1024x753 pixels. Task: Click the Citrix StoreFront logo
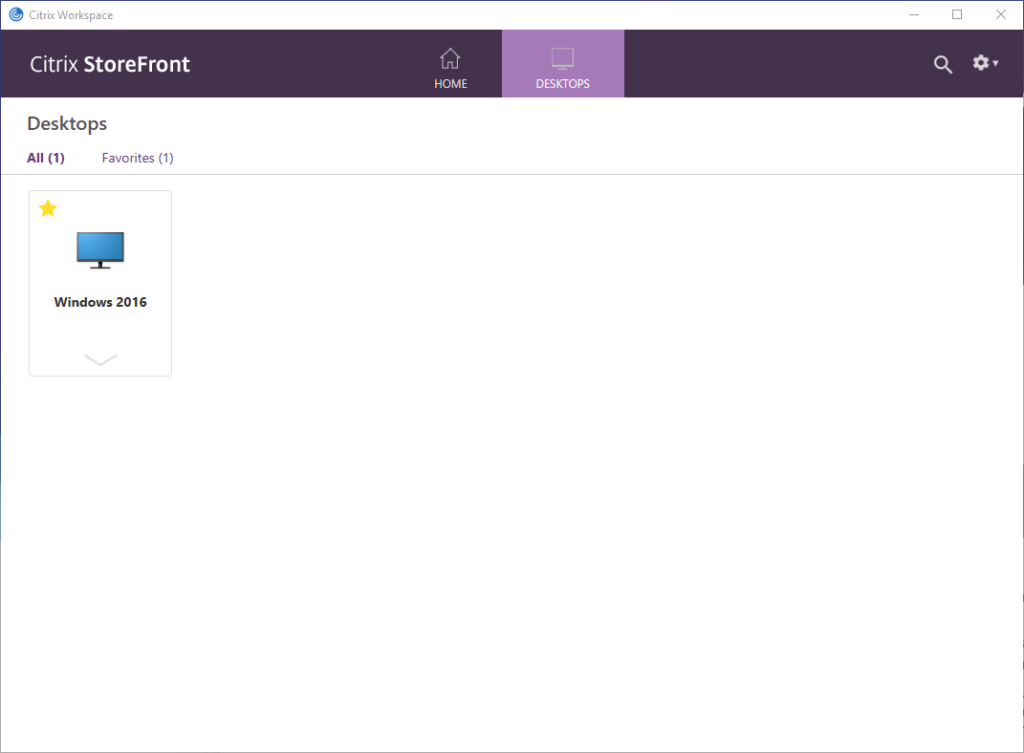[110, 64]
